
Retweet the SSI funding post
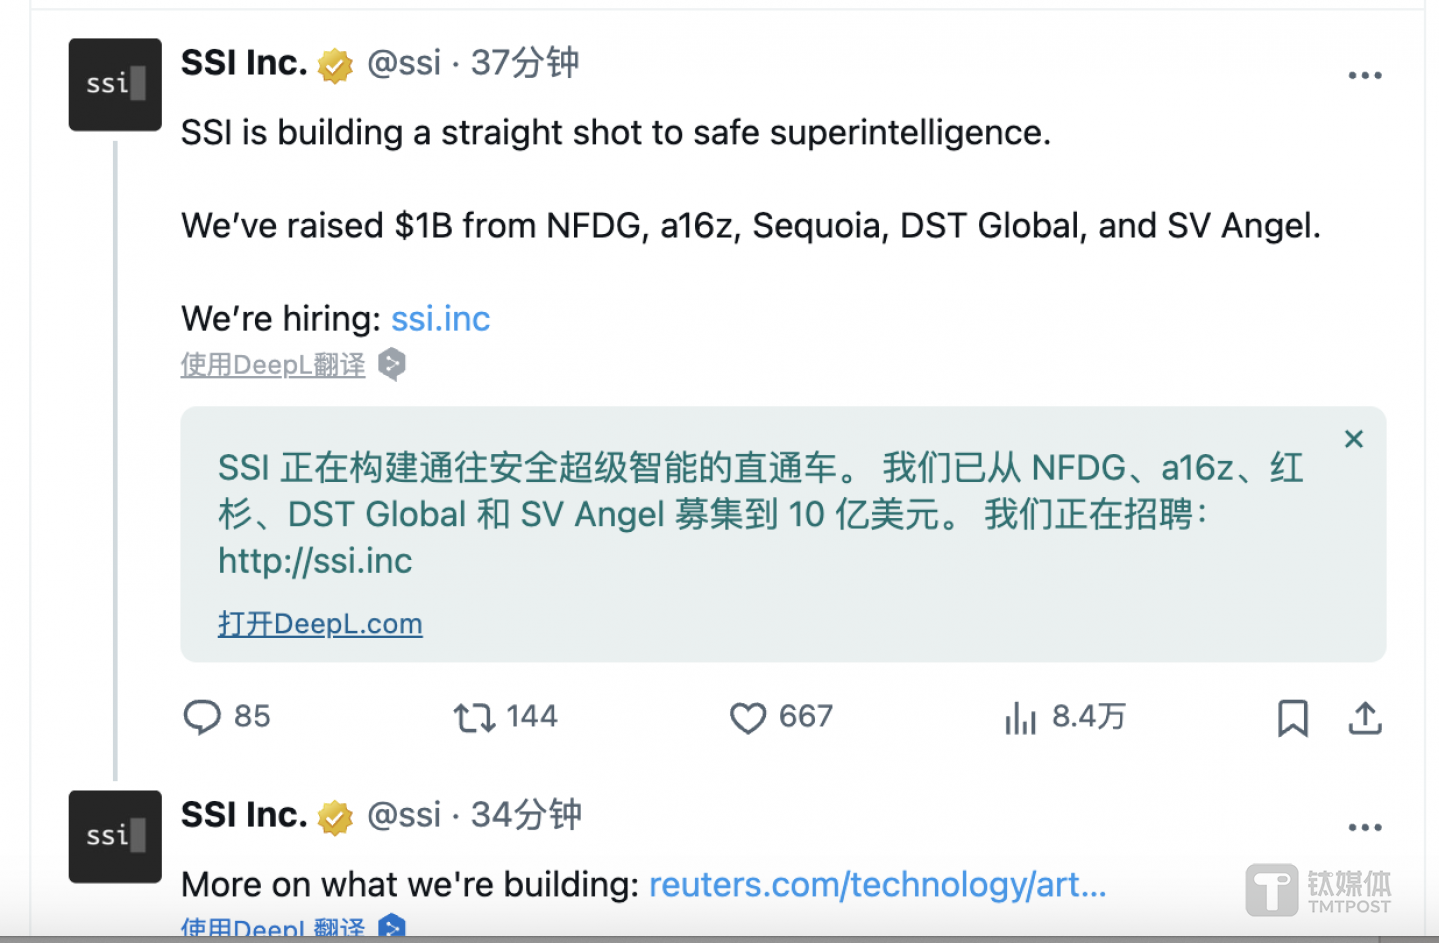474,717
